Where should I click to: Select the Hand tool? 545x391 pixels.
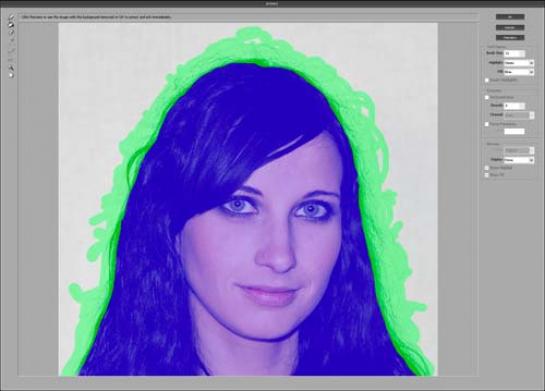[x=11, y=75]
